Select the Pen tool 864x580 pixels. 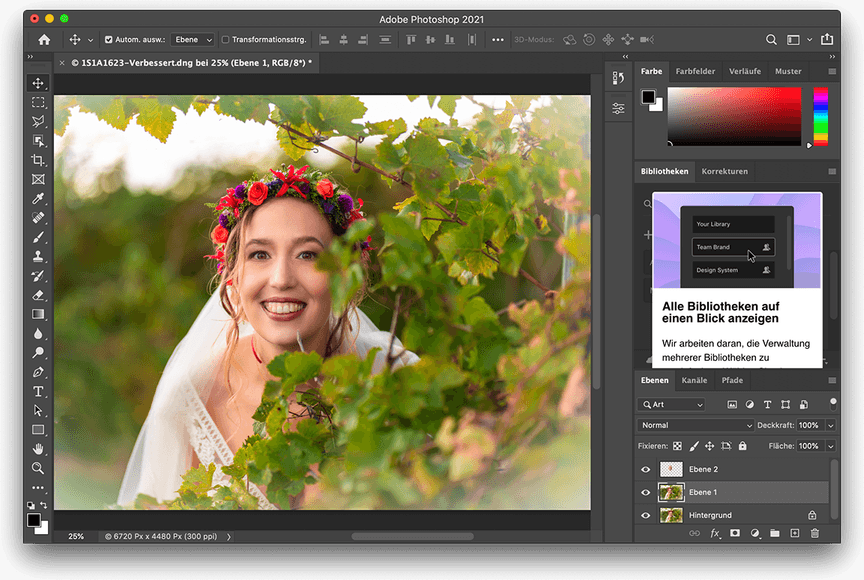point(38,372)
